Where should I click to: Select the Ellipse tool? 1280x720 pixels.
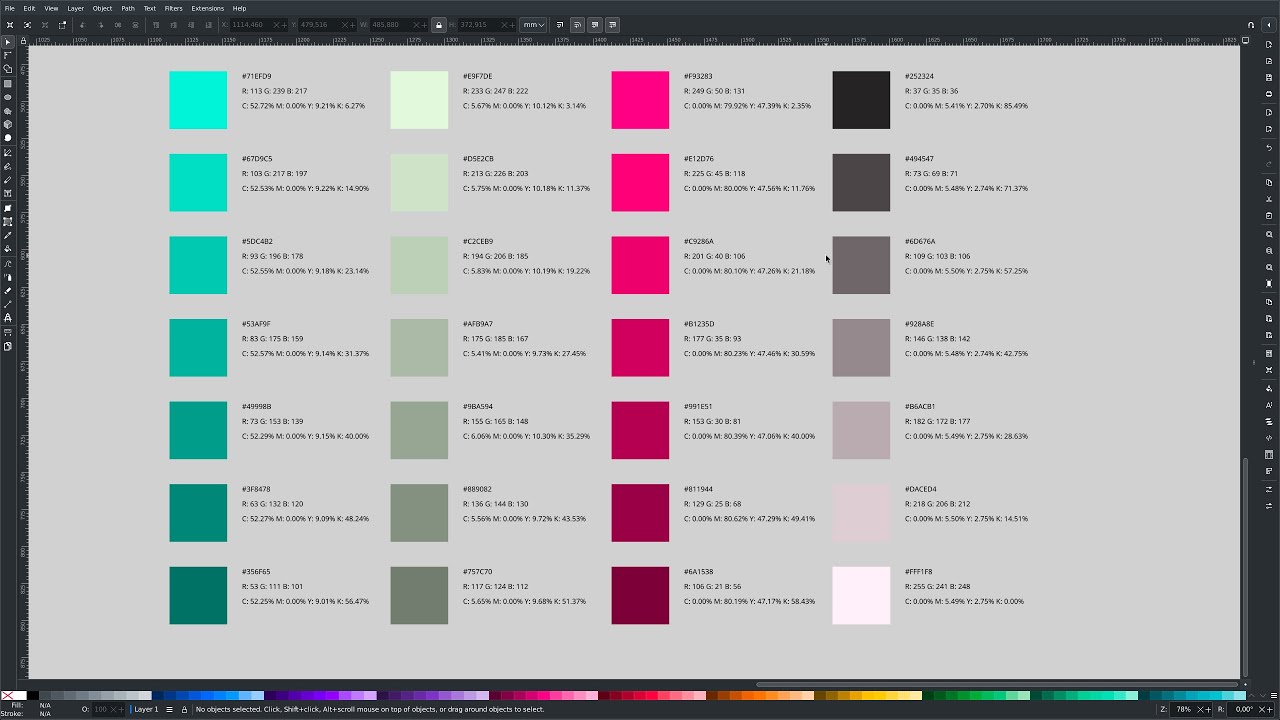point(8,98)
